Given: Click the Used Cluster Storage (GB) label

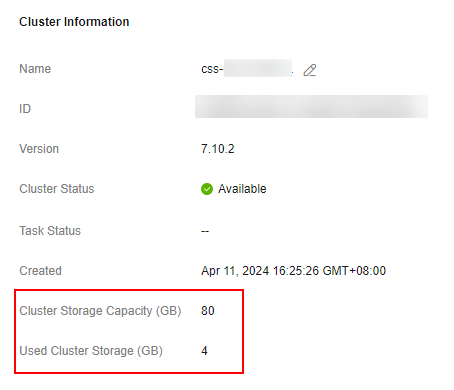Looking at the screenshot, I should pyautogui.click(x=91, y=351).
